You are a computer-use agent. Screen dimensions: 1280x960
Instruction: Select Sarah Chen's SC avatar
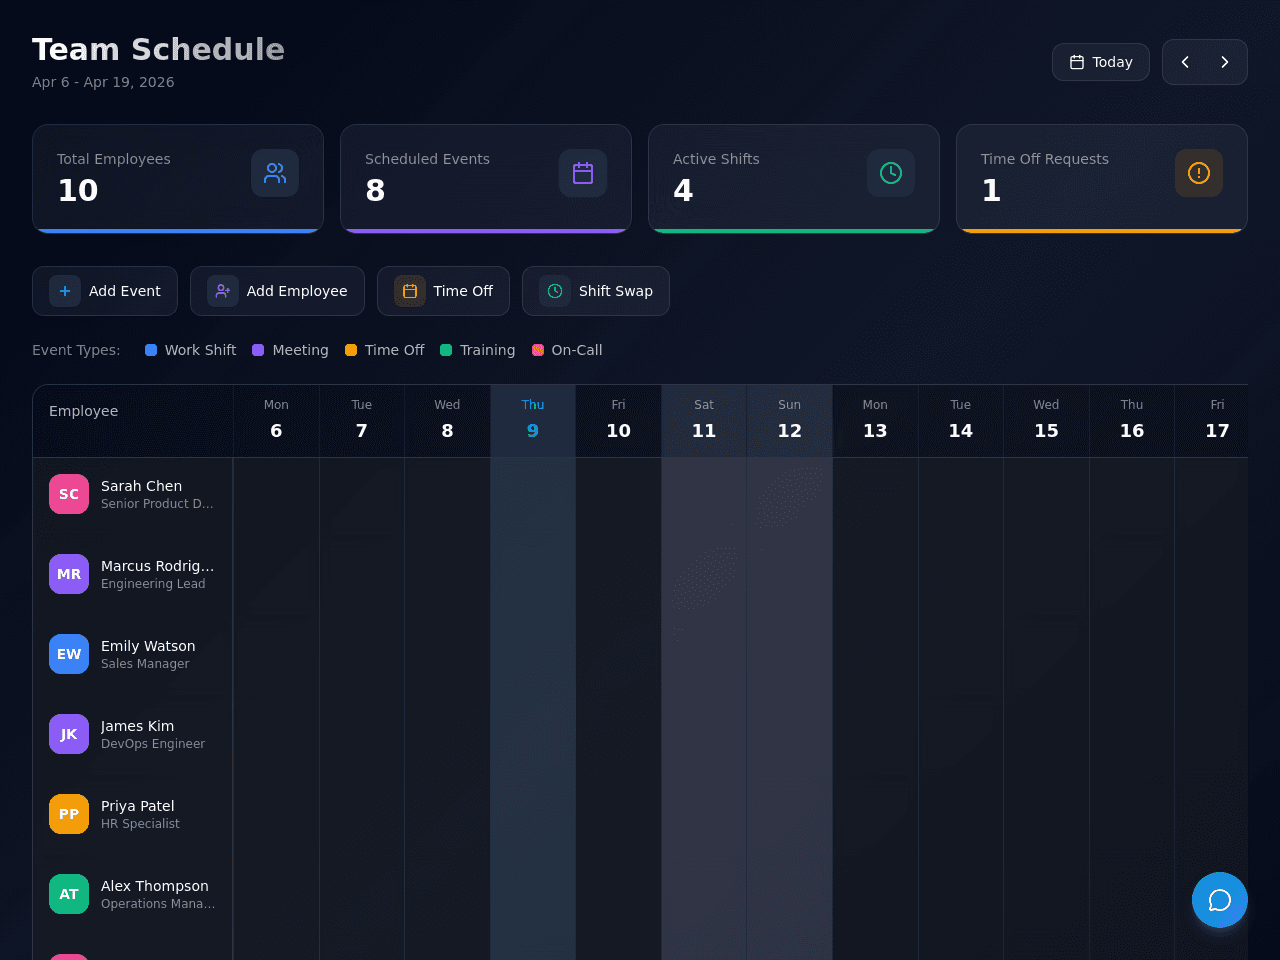coord(69,494)
